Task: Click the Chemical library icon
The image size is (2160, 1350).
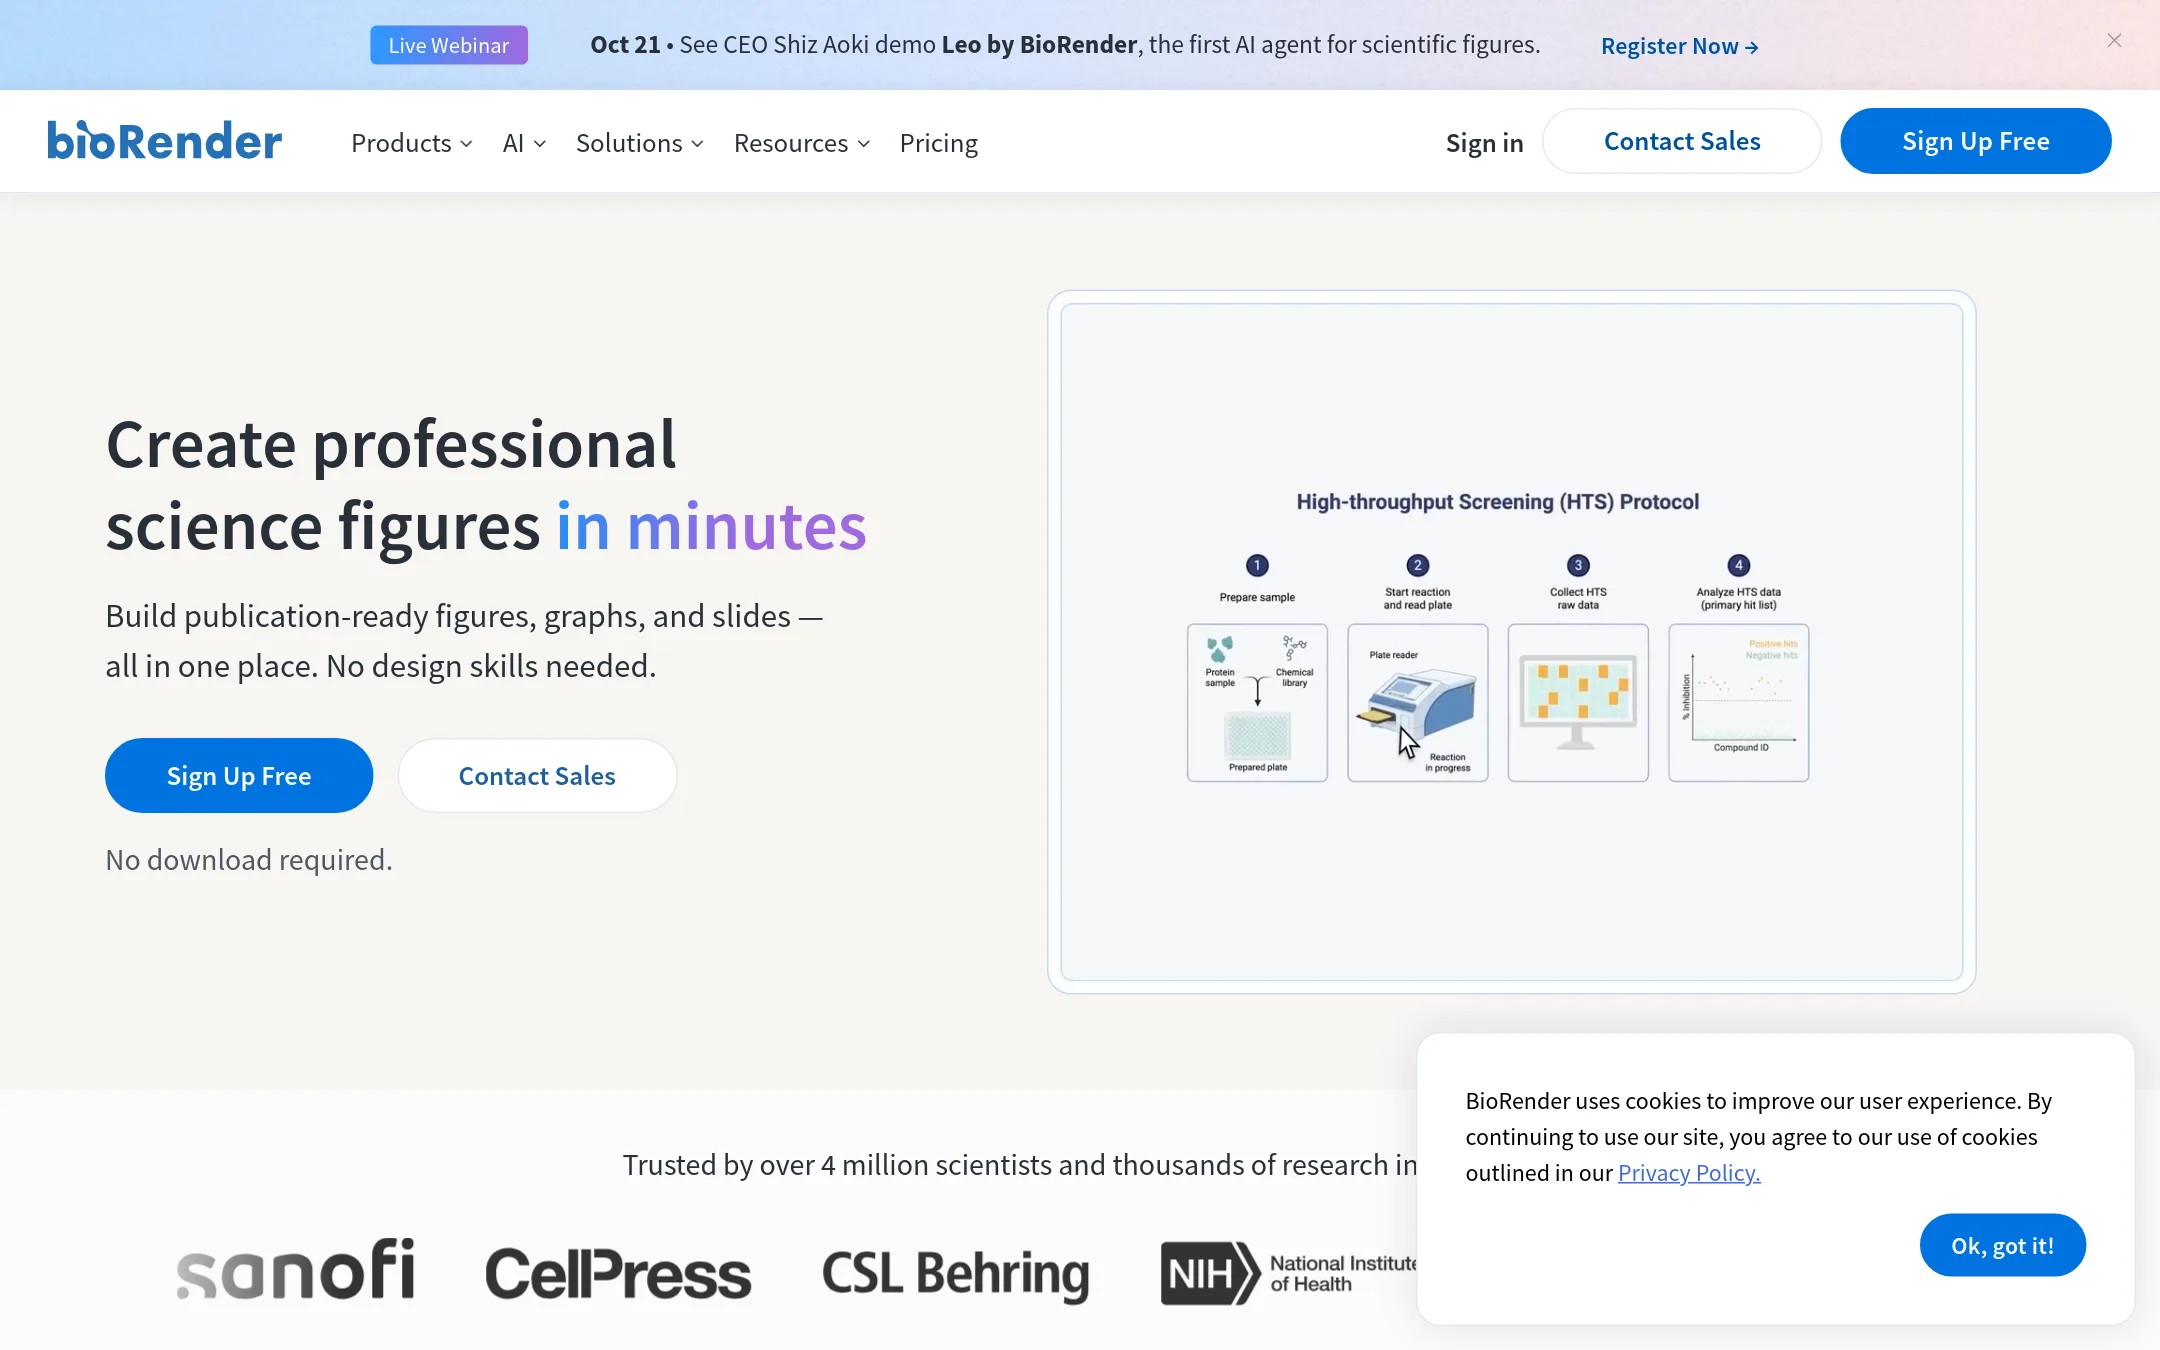Action: coord(1294,648)
